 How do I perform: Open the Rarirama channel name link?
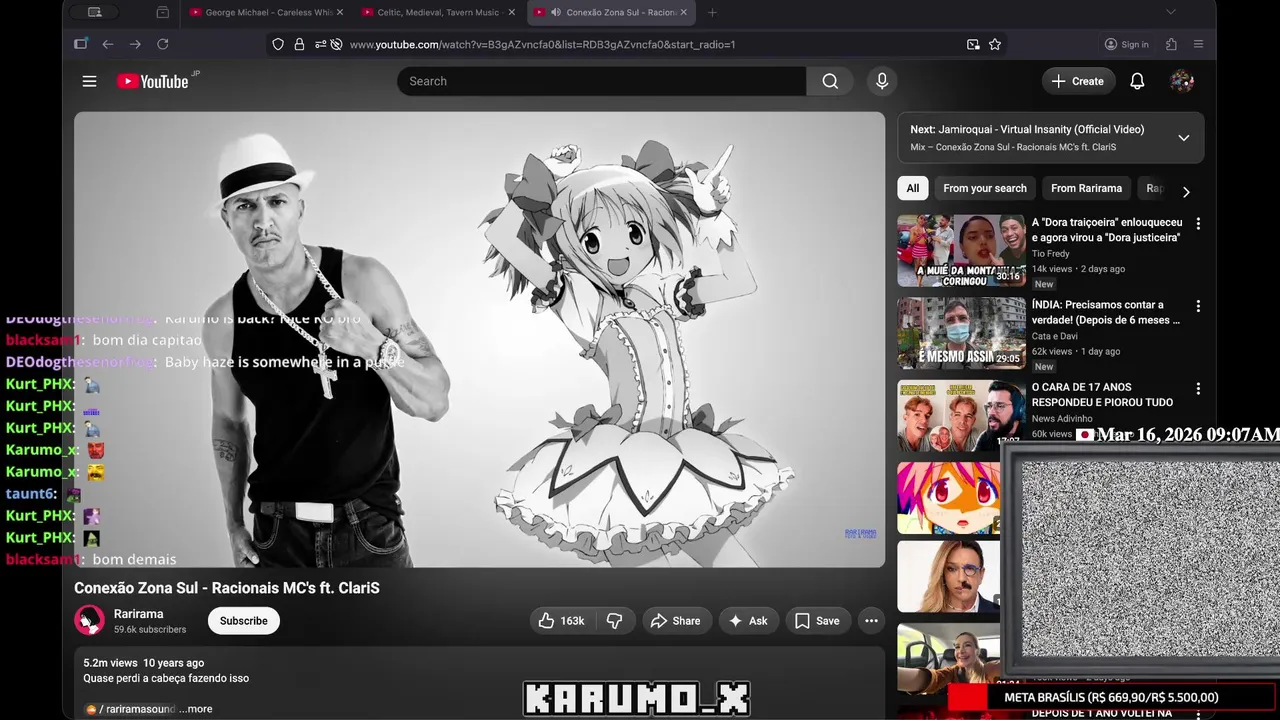[139, 614]
